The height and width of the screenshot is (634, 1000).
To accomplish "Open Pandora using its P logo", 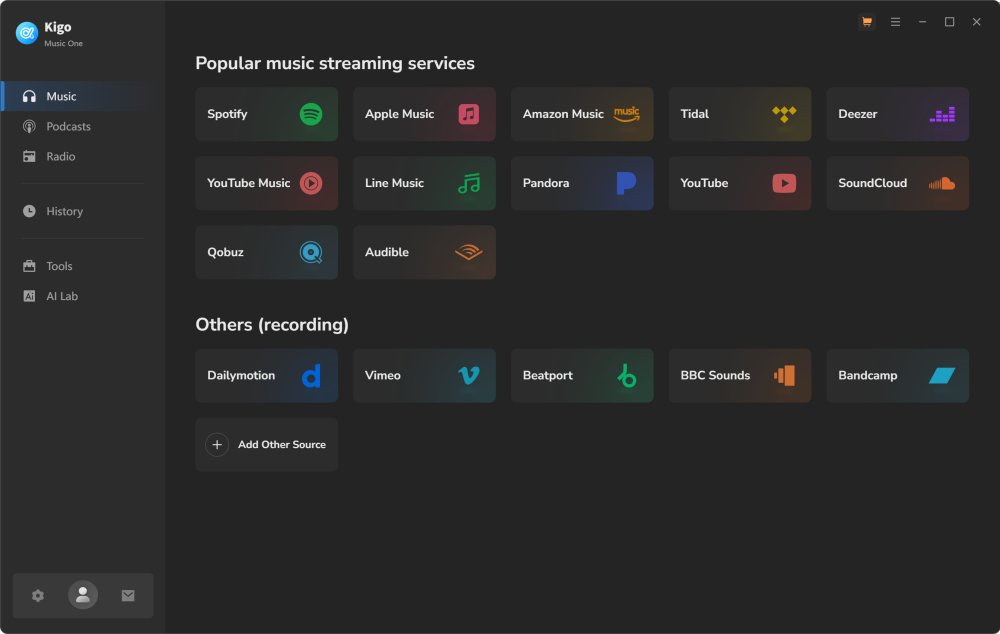I will (626, 183).
